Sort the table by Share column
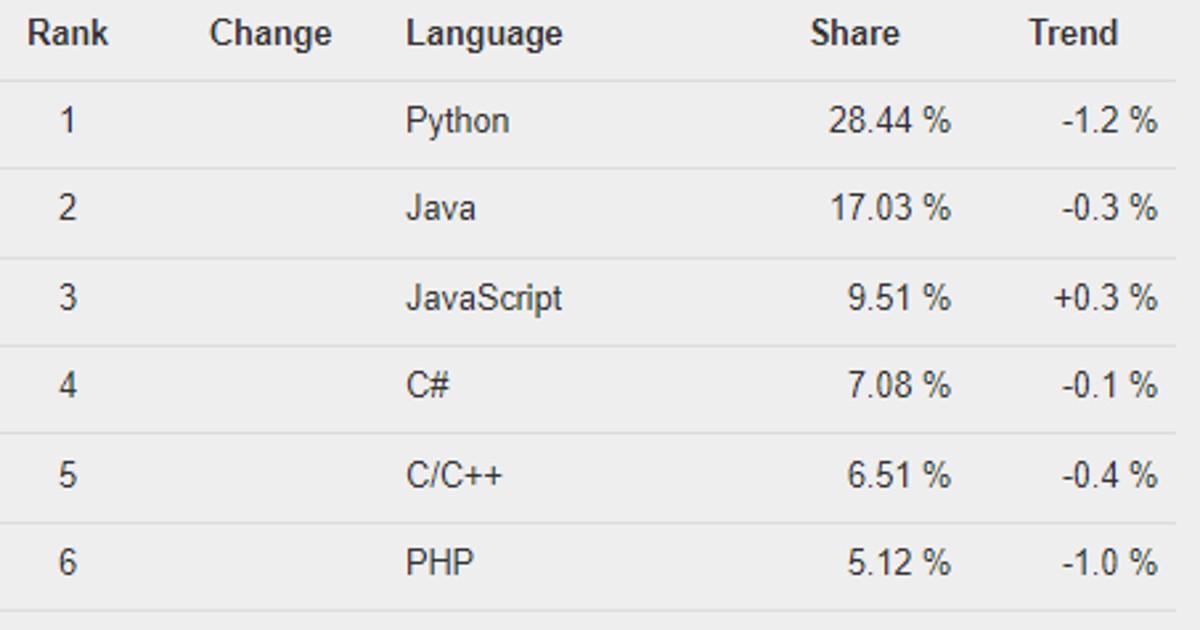The image size is (1200, 630). pos(856,33)
